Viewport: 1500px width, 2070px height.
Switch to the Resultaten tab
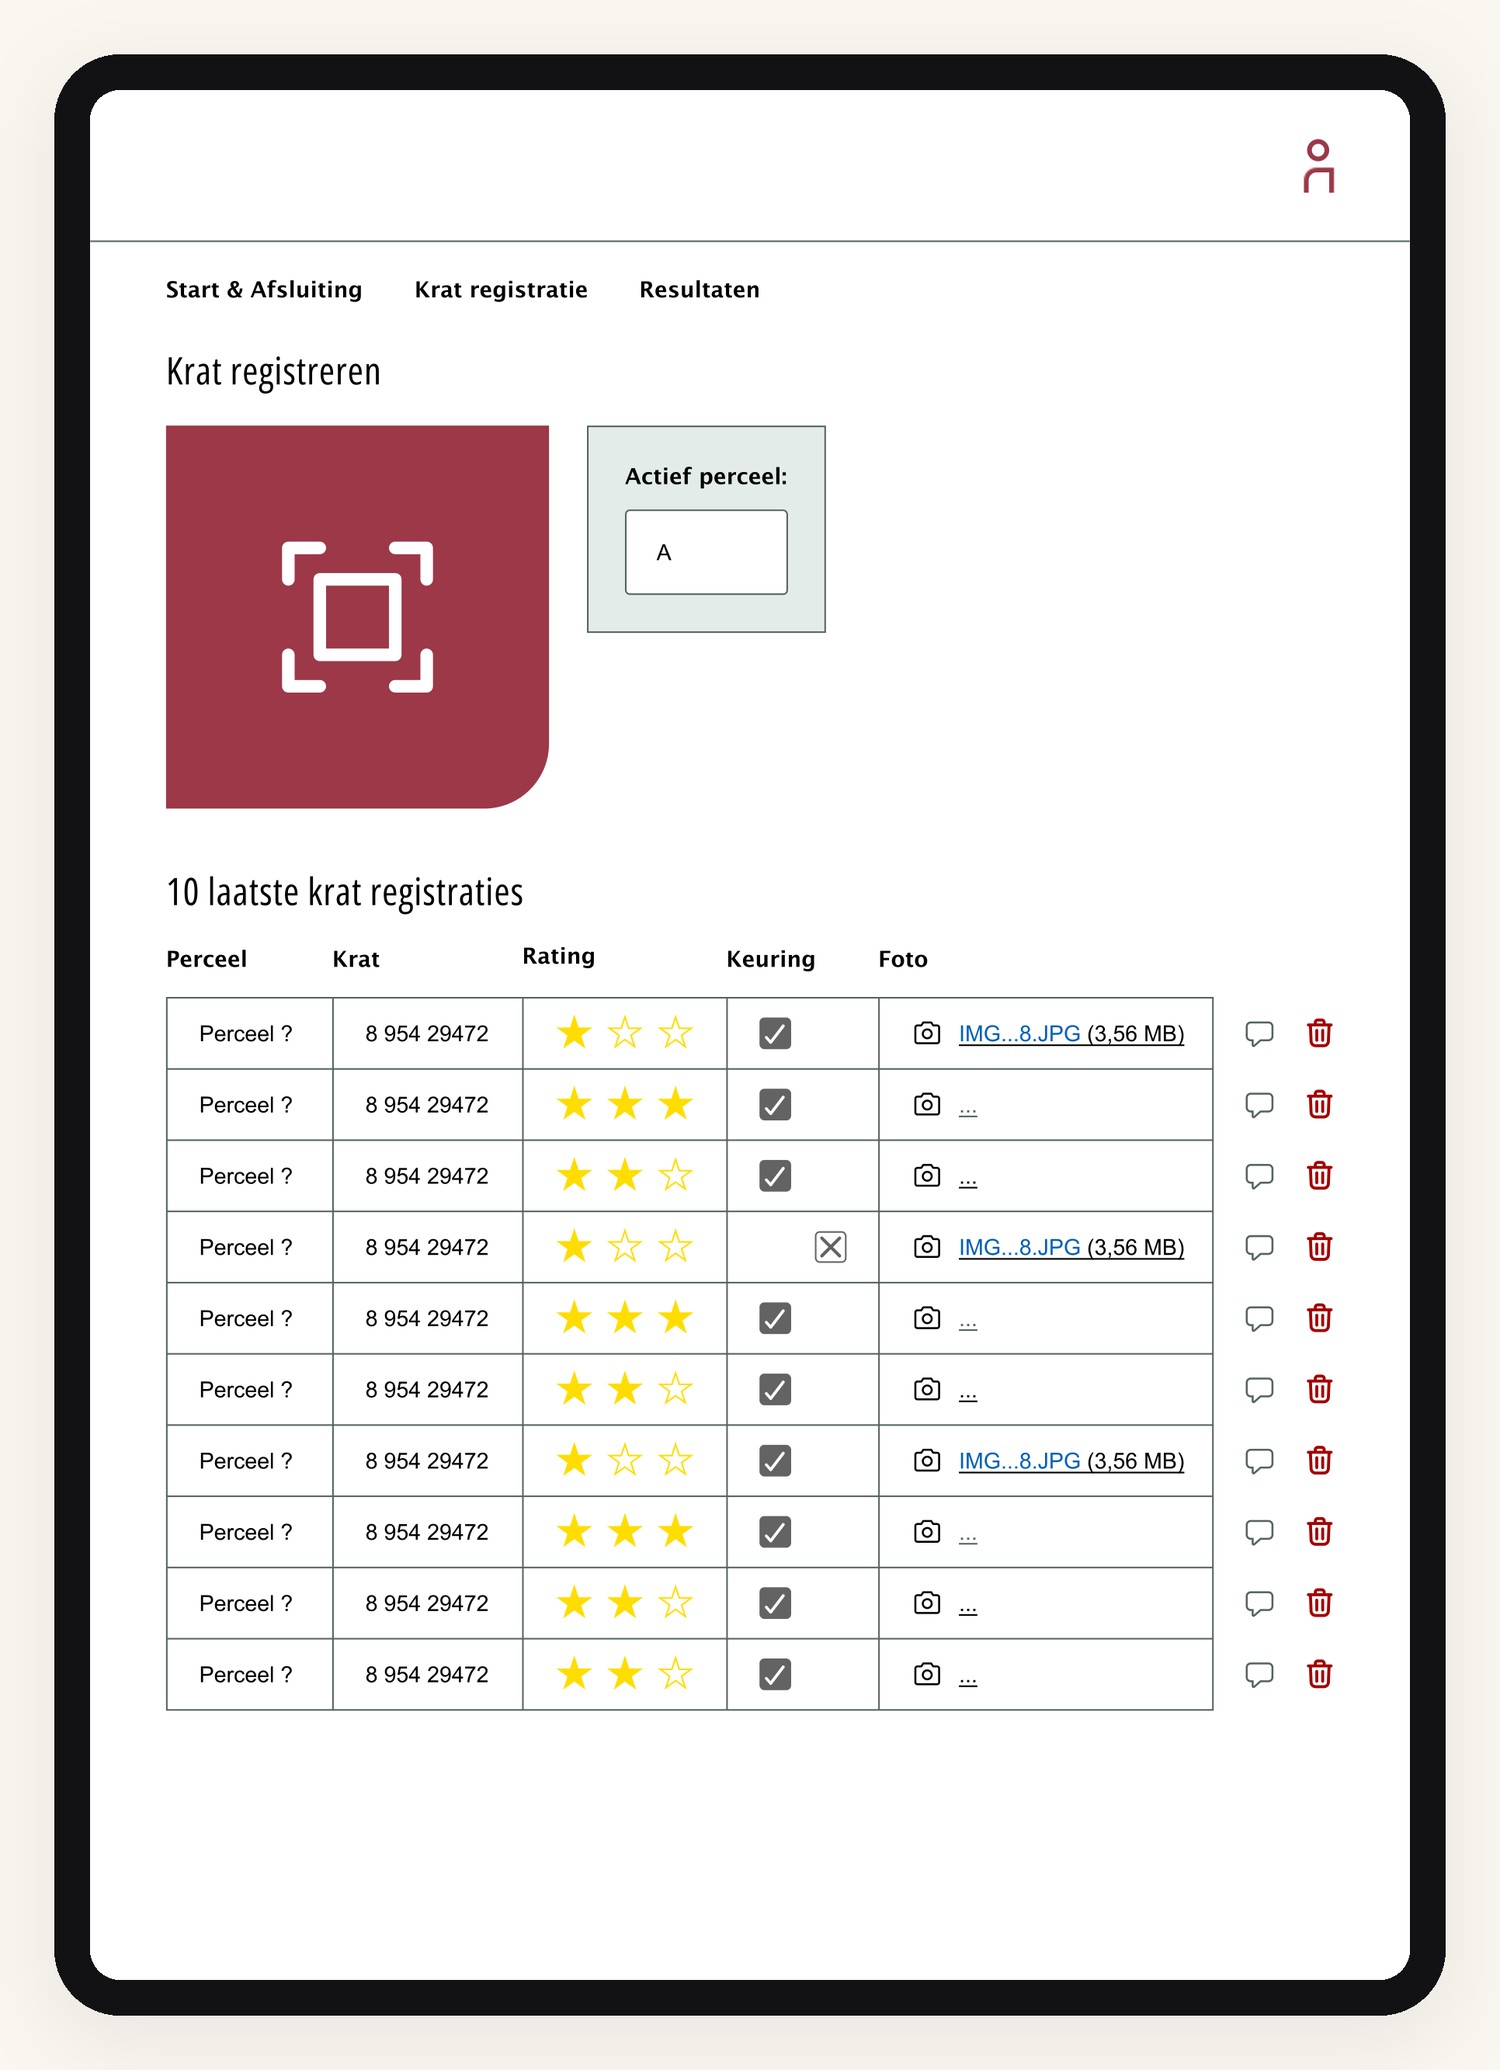click(699, 289)
